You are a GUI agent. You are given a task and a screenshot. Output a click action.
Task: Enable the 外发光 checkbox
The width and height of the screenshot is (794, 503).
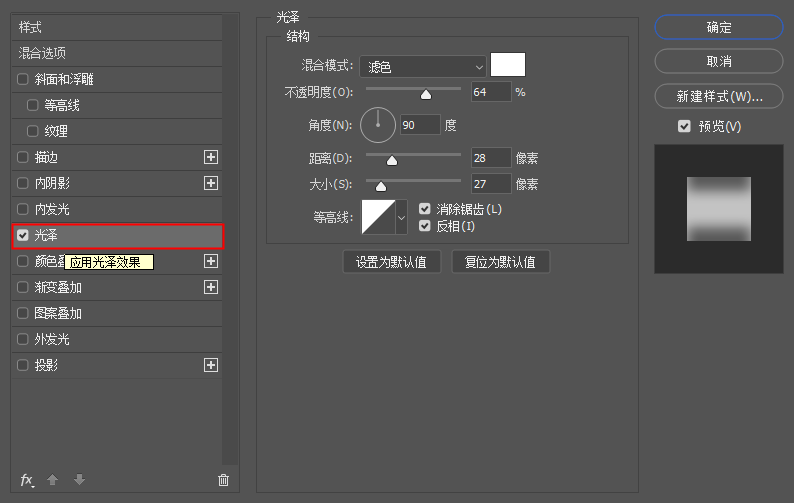(23, 339)
